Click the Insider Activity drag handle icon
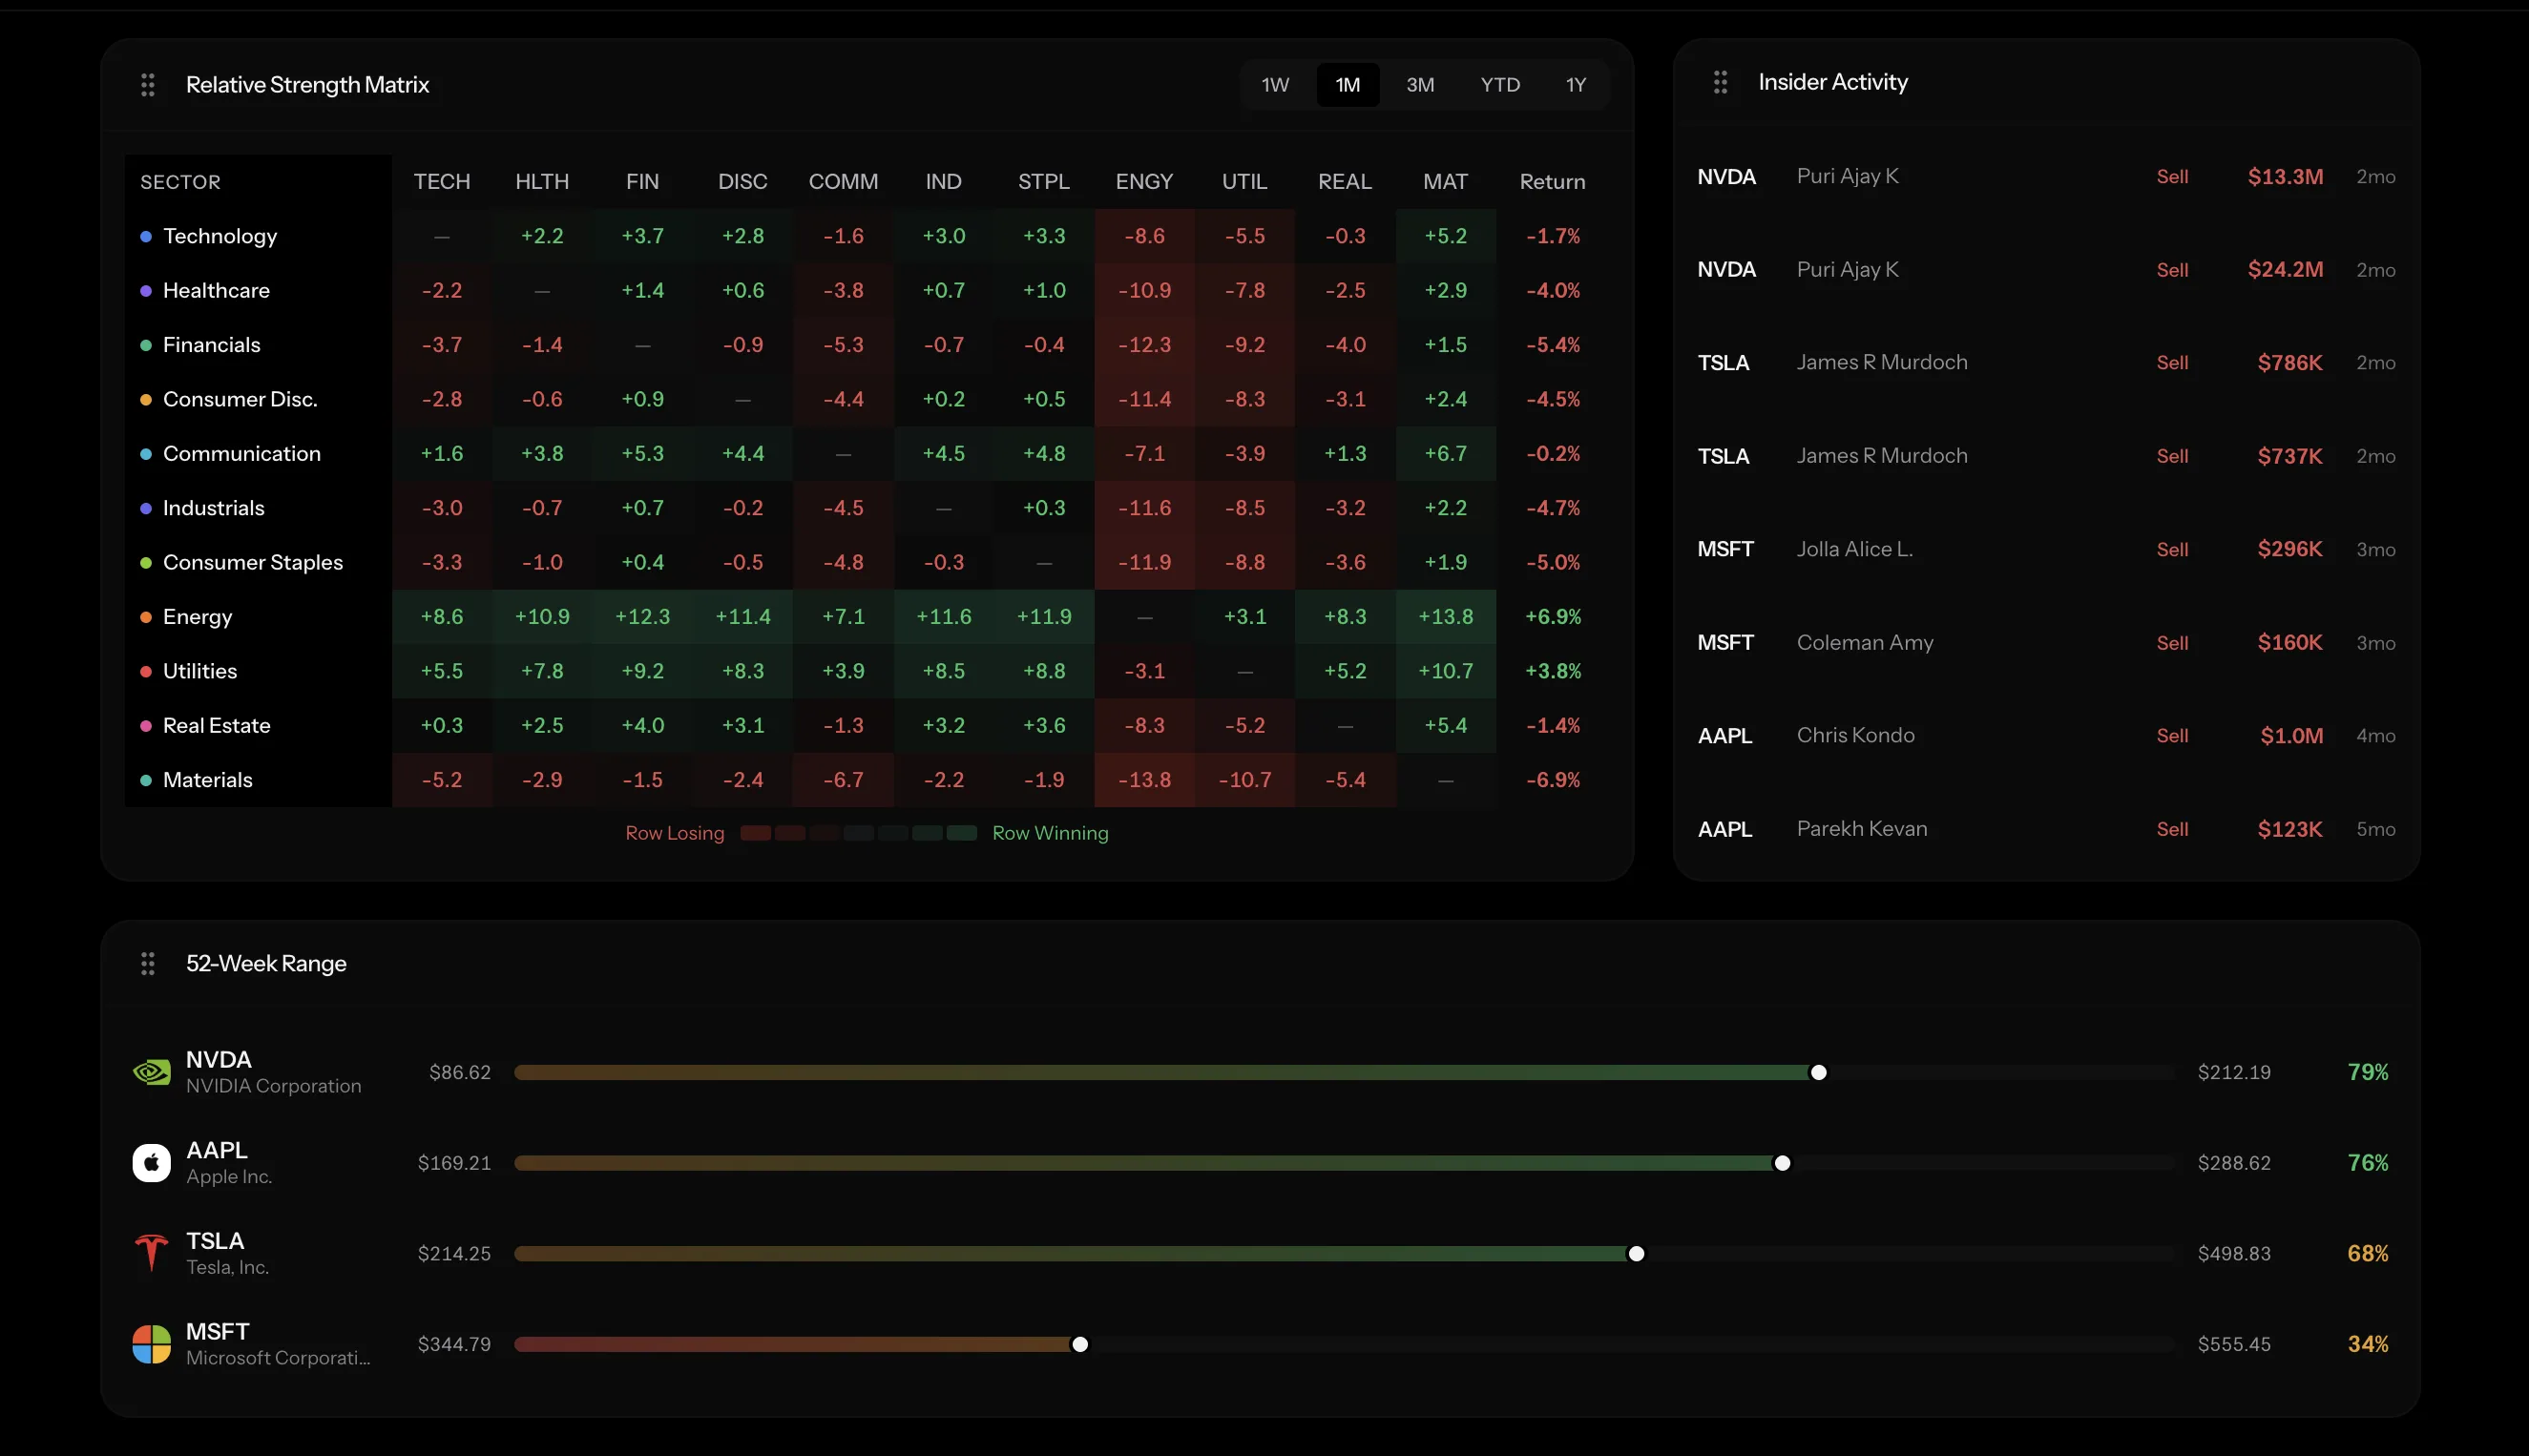 pos(1720,82)
